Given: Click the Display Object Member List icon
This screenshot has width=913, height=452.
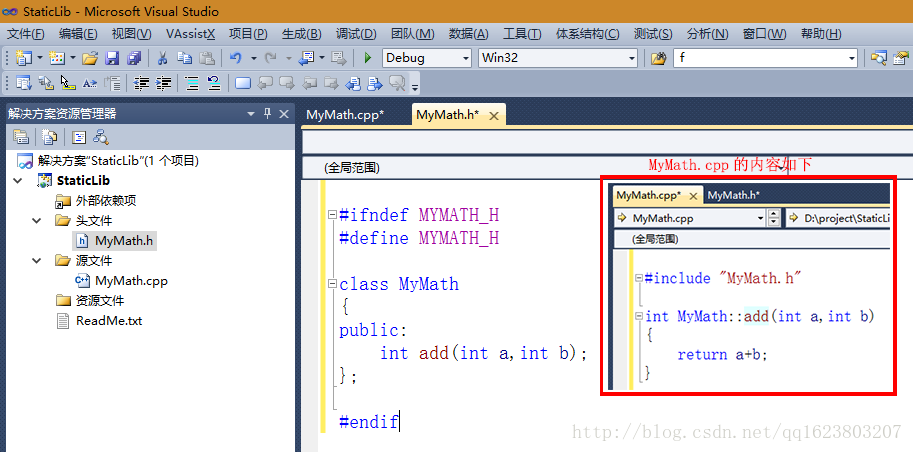Looking at the screenshot, I should pyautogui.click(x=24, y=83).
